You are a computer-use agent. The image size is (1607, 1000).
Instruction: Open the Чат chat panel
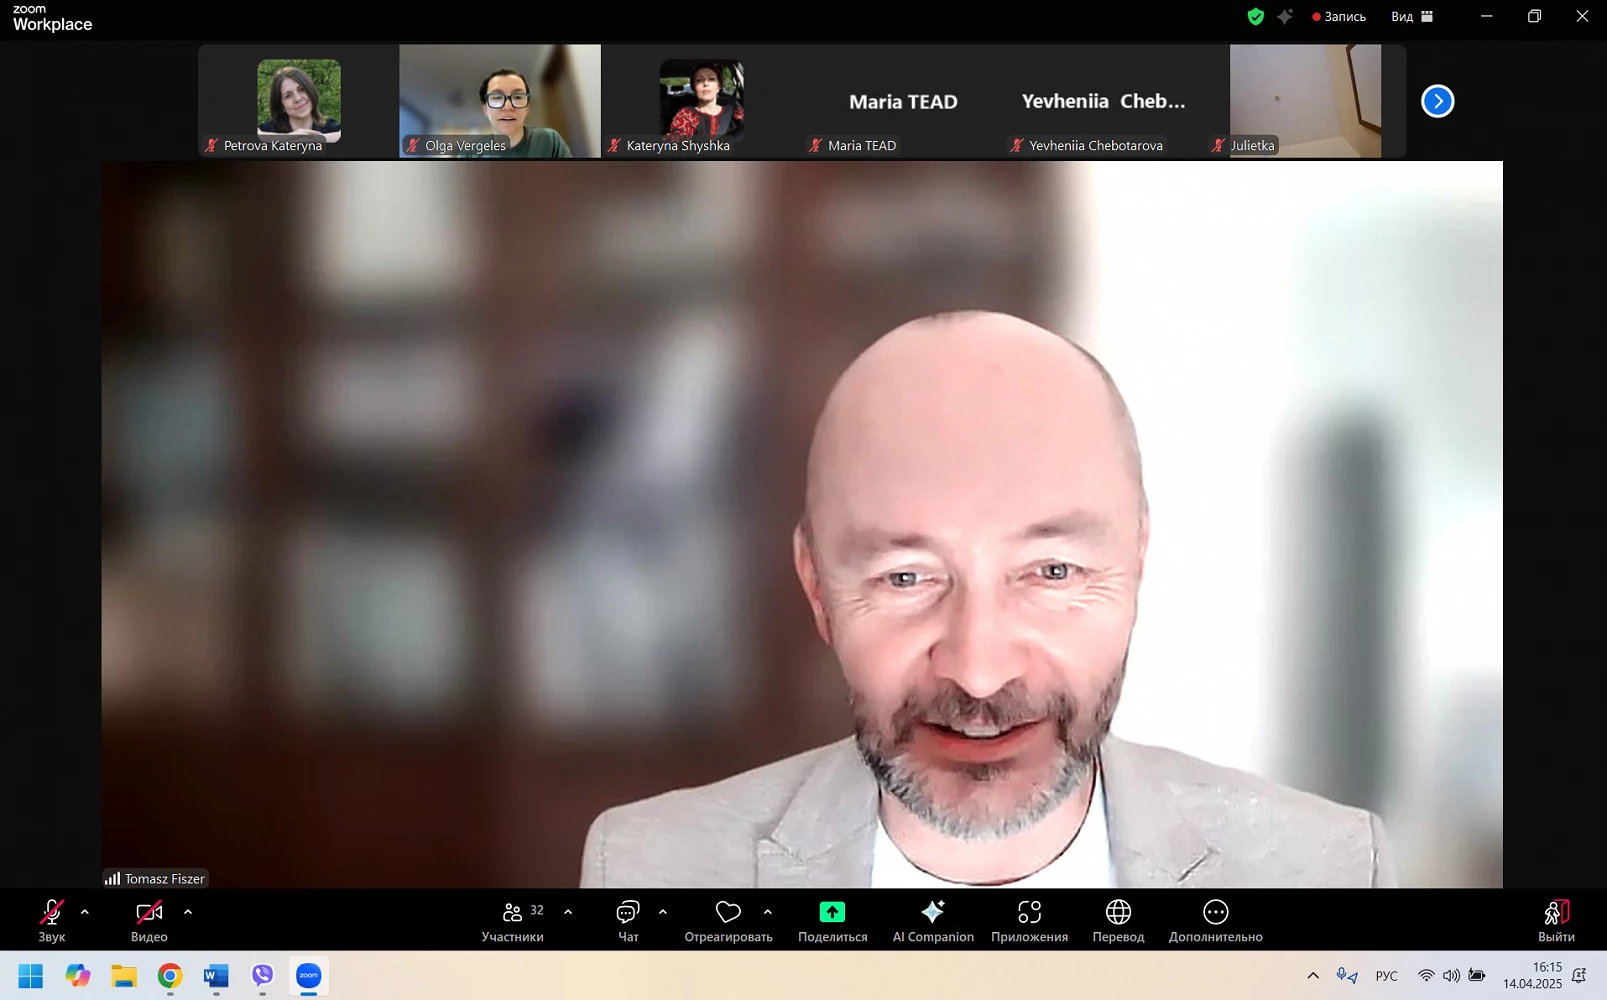point(628,920)
